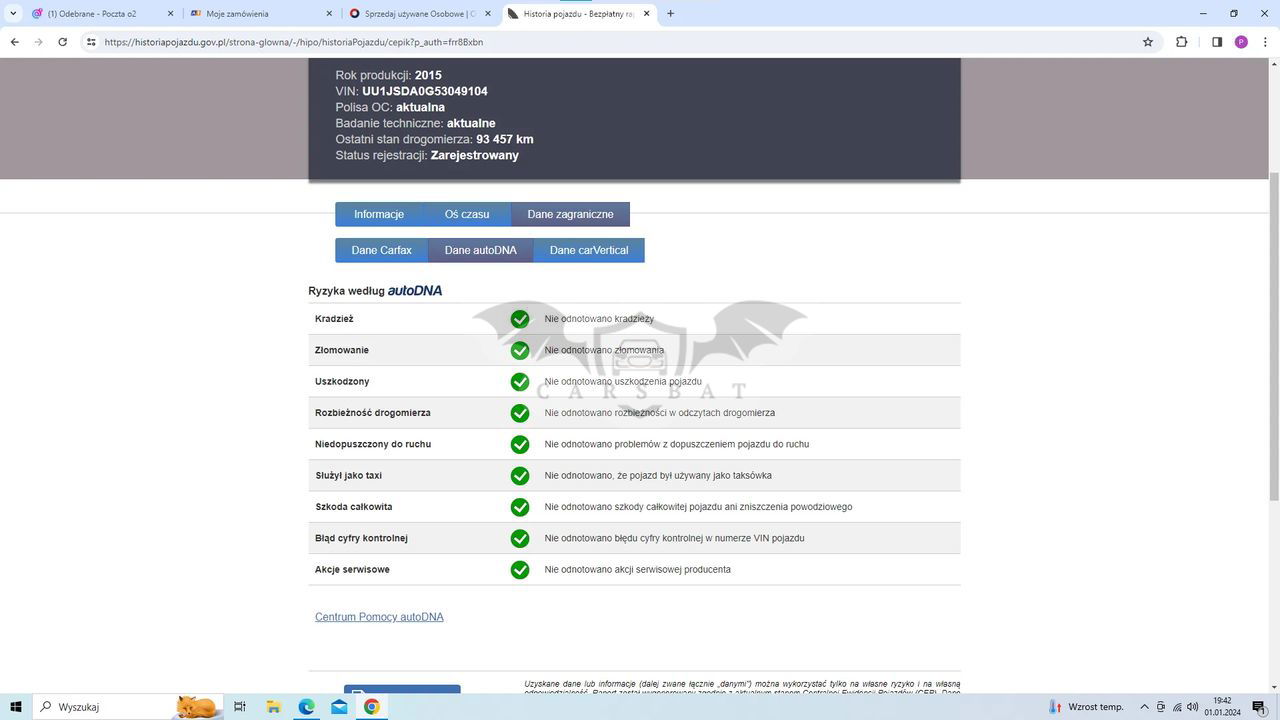Bookmark this page with the star icon
Image resolution: width=1280 pixels, height=720 pixels.
coord(1148,42)
